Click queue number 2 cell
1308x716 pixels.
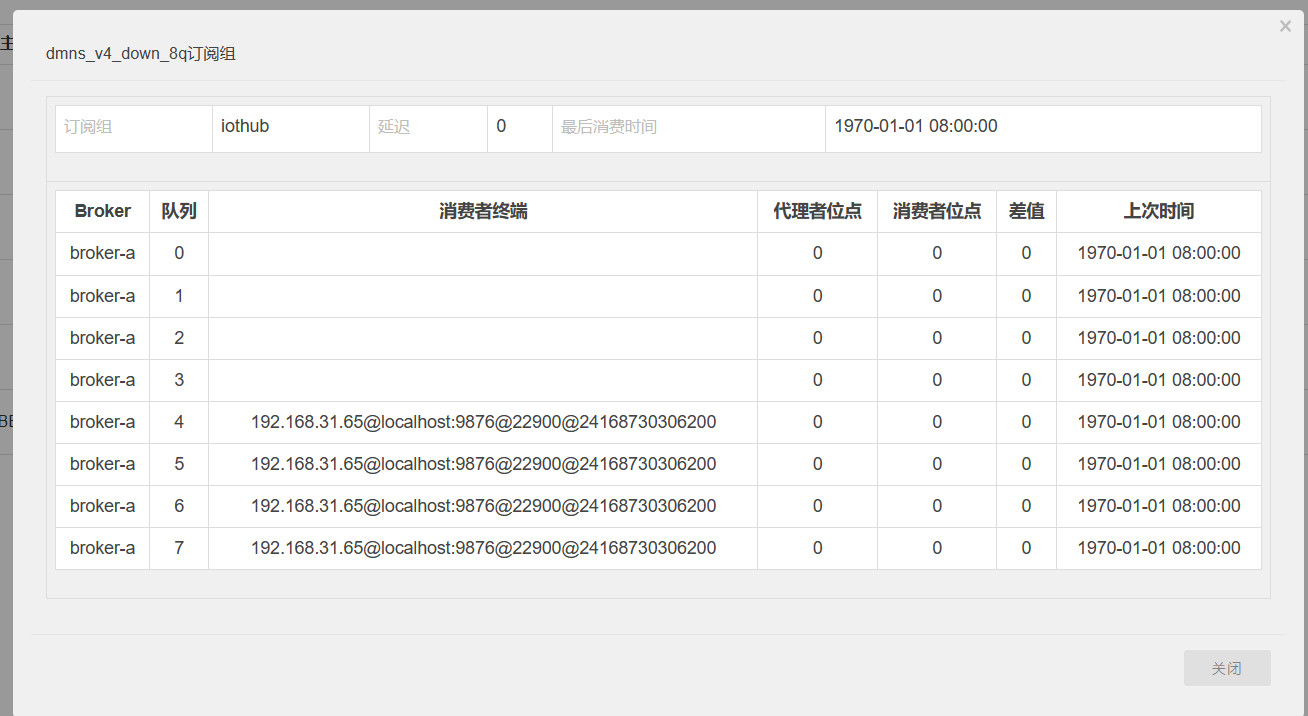pyautogui.click(x=179, y=338)
